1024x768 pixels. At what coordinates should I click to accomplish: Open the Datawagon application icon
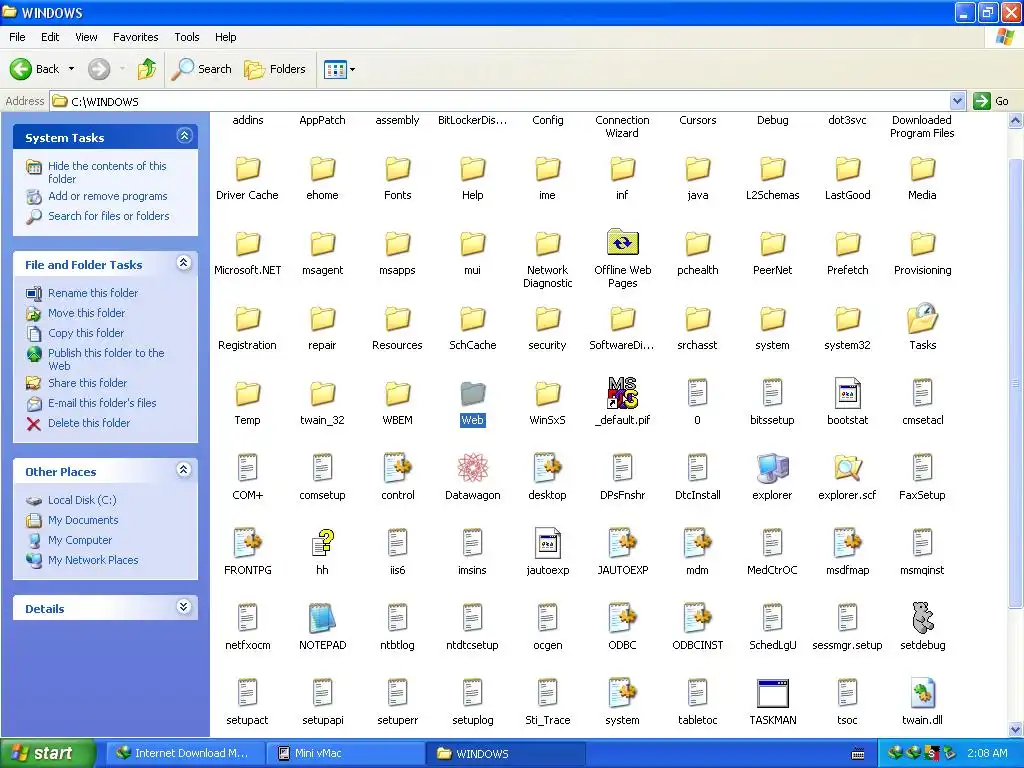point(472,468)
